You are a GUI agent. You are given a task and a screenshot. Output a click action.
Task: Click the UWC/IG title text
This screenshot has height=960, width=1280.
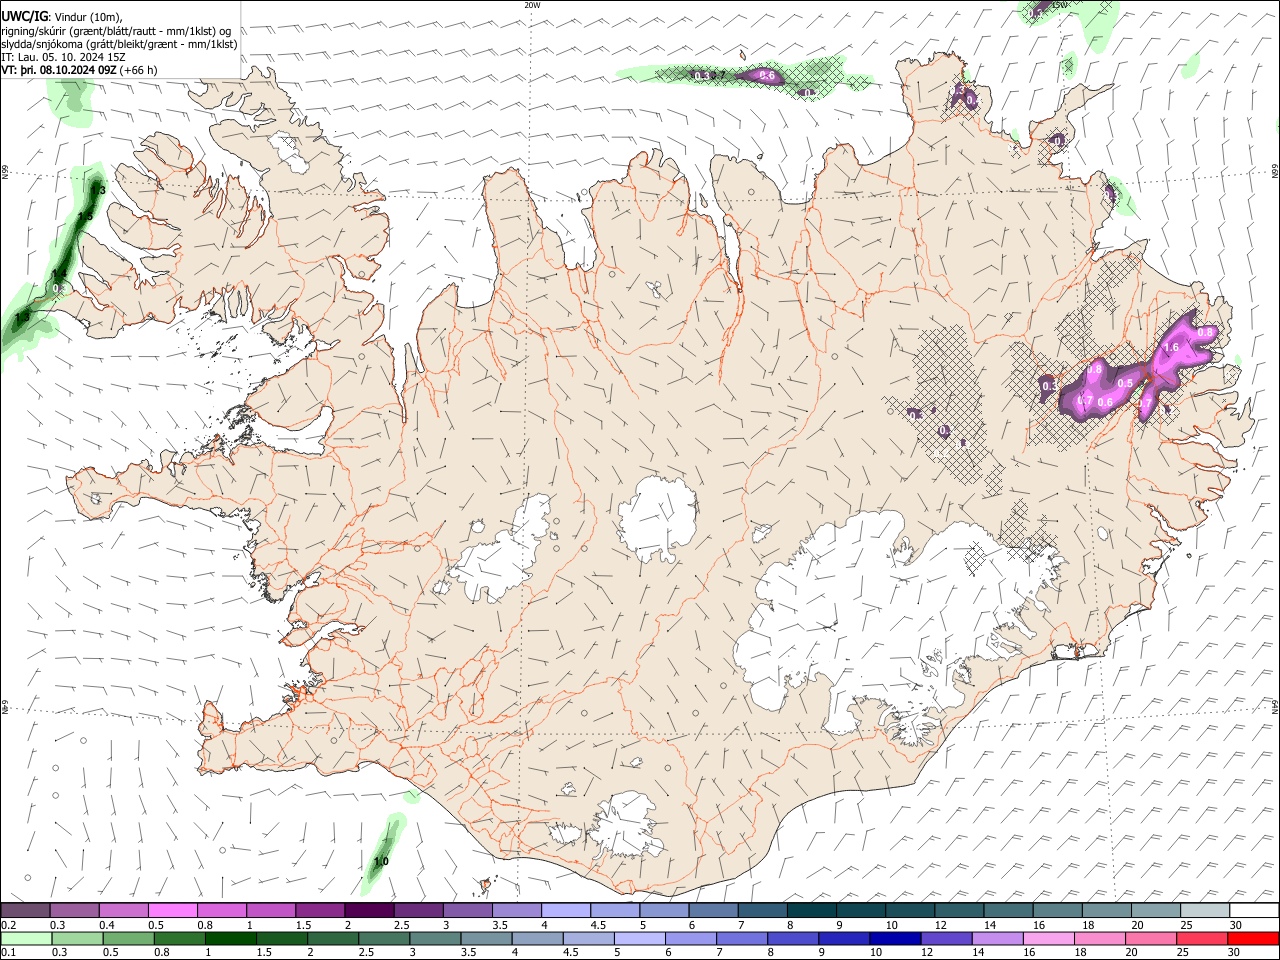24,16
